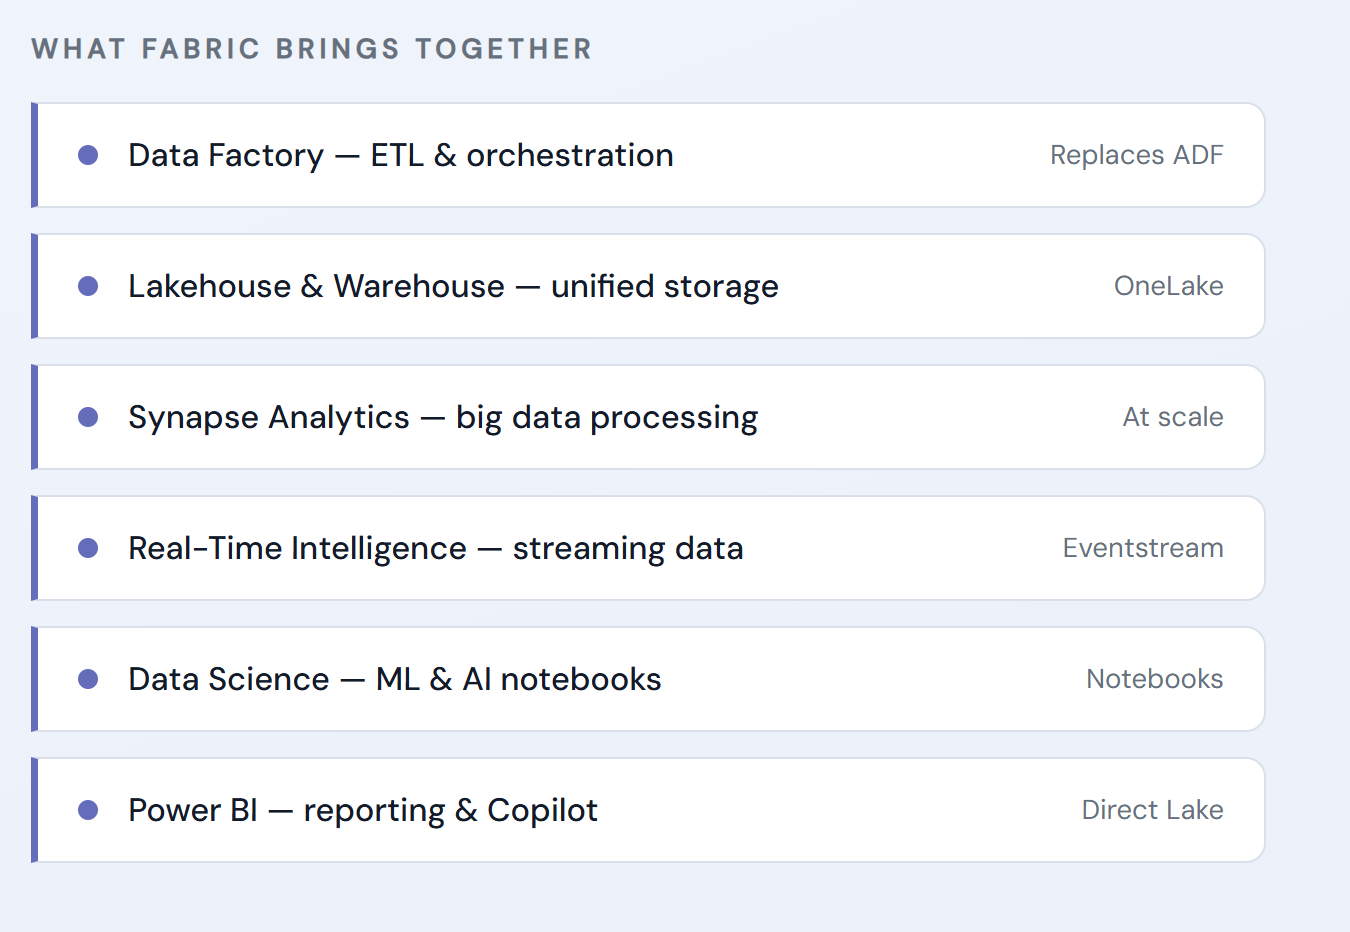Click the Direct Lake tag
1350x932 pixels.
(1152, 810)
